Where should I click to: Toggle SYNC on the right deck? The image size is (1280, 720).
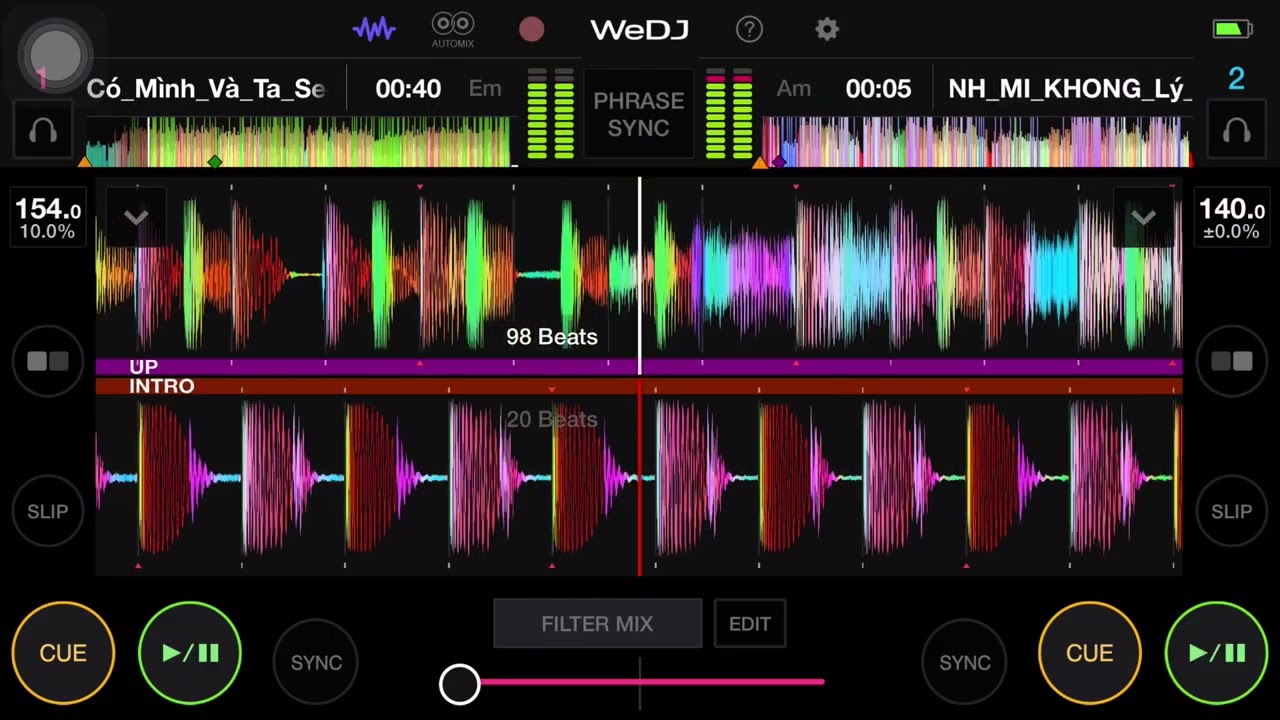964,662
